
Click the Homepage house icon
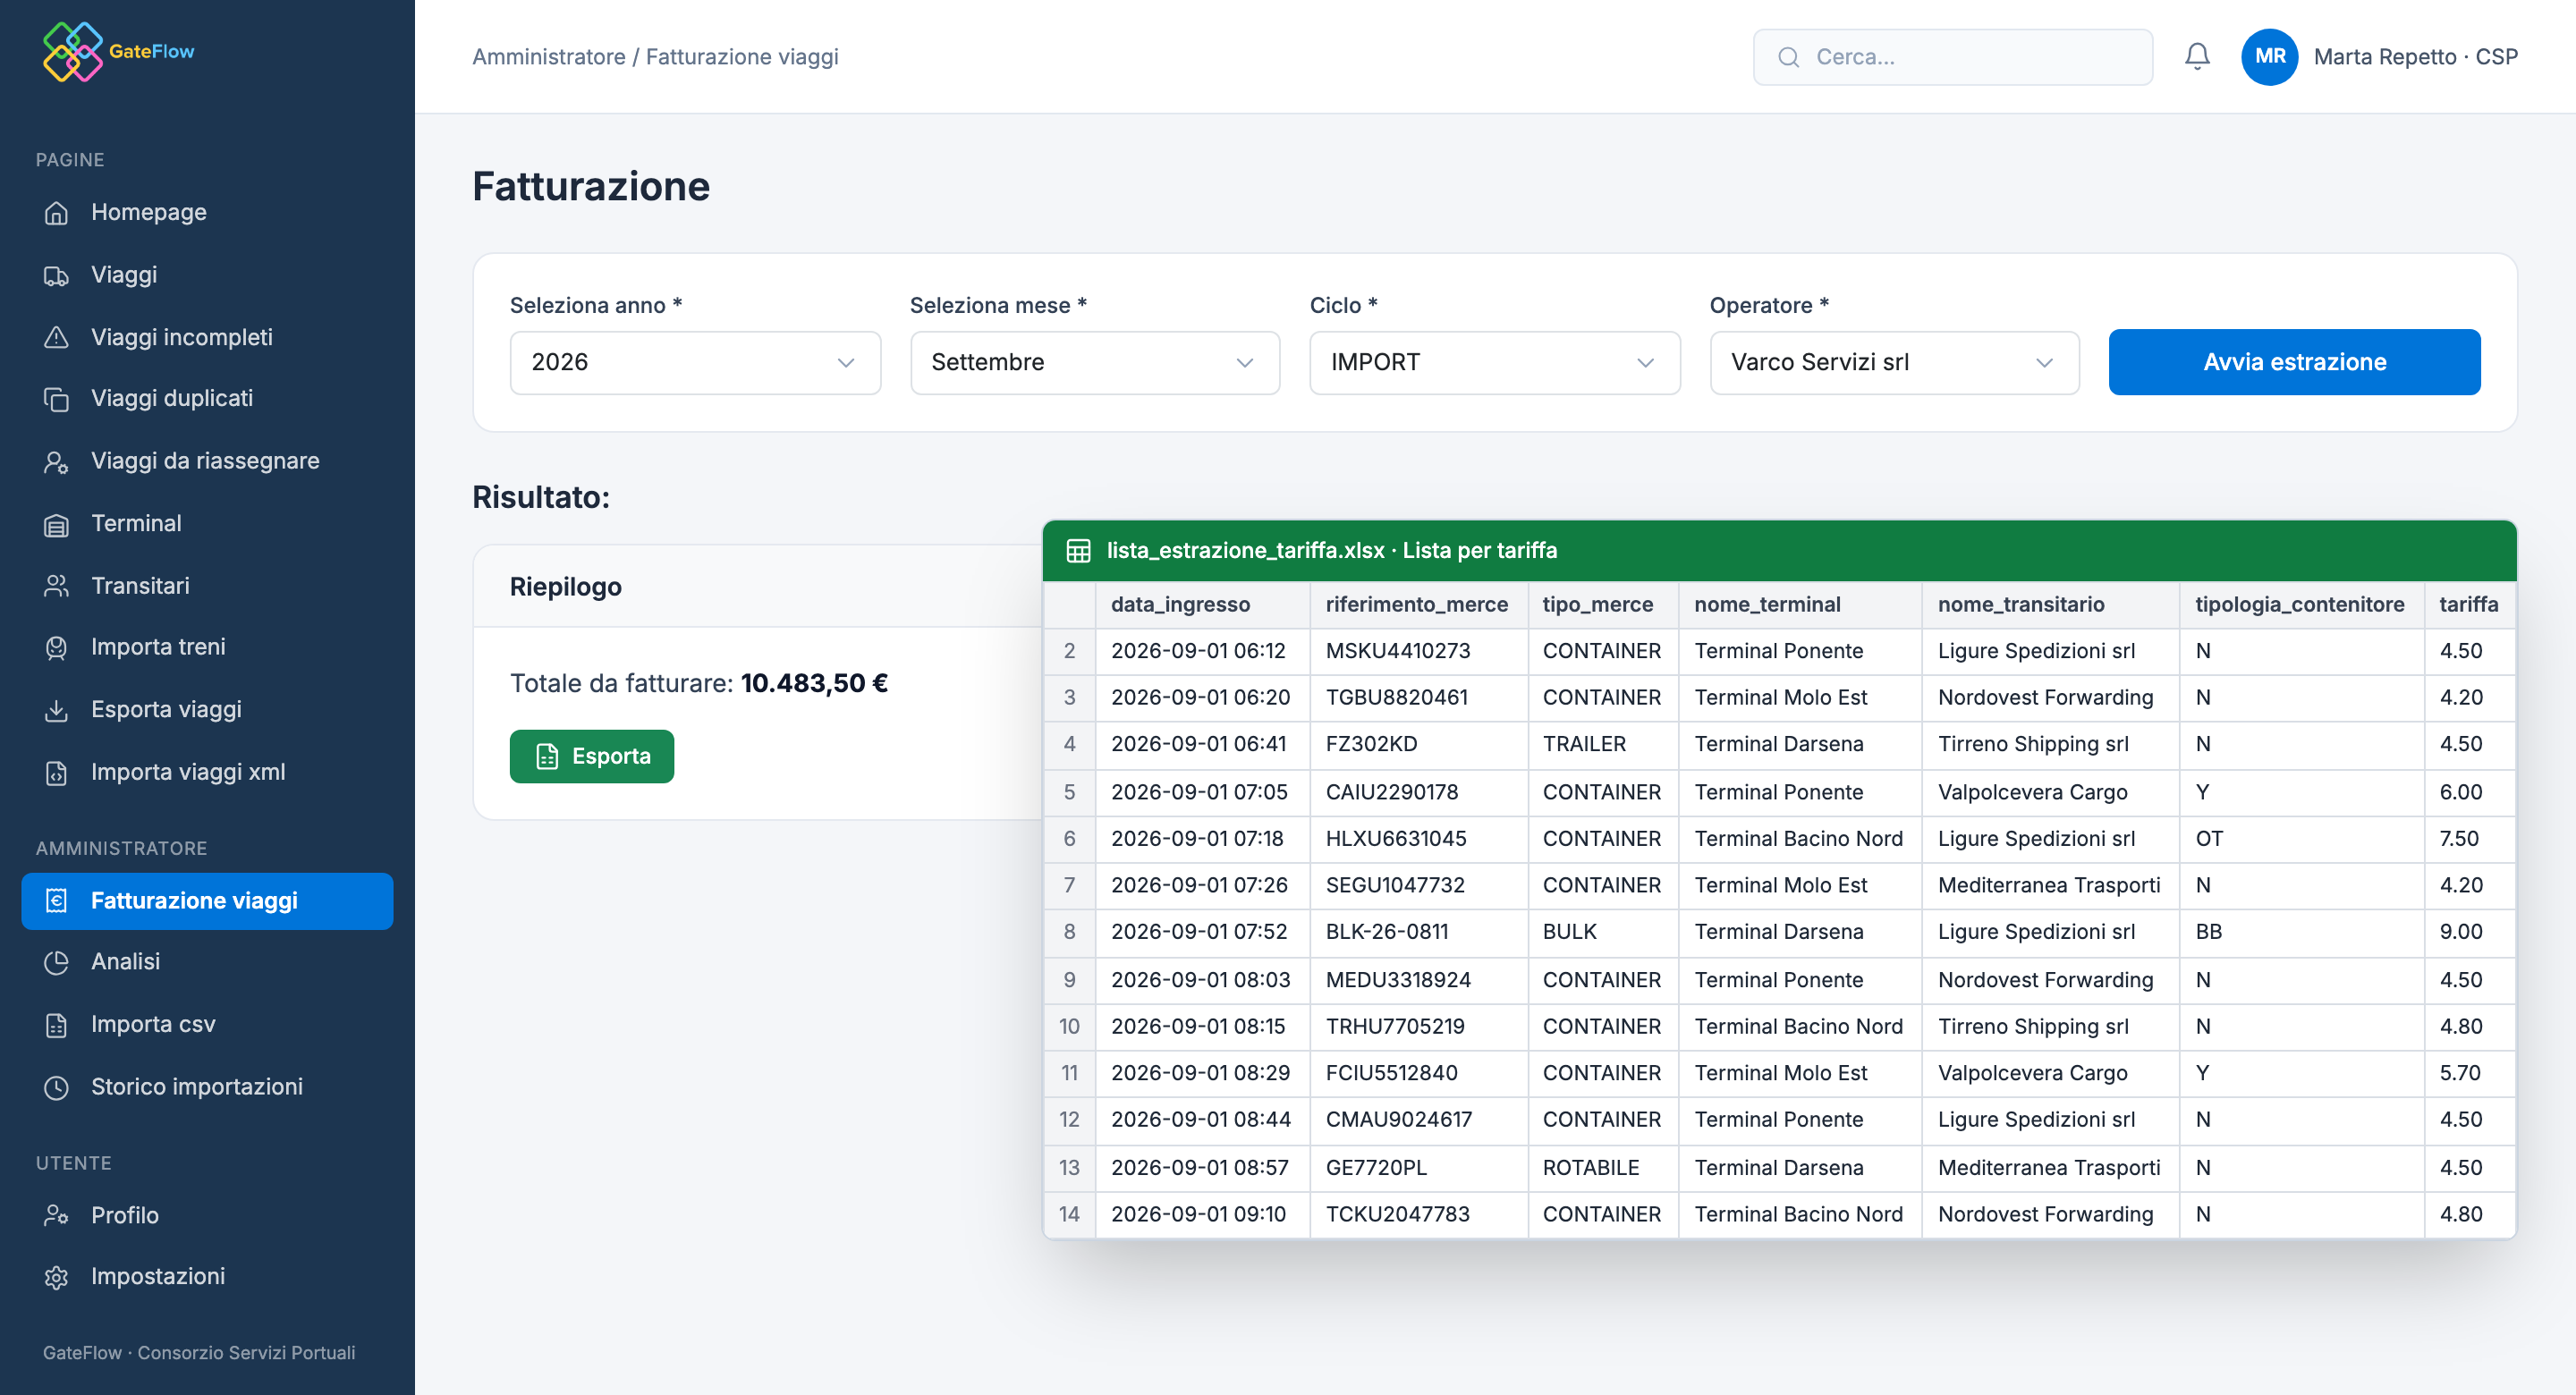coord(56,212)
